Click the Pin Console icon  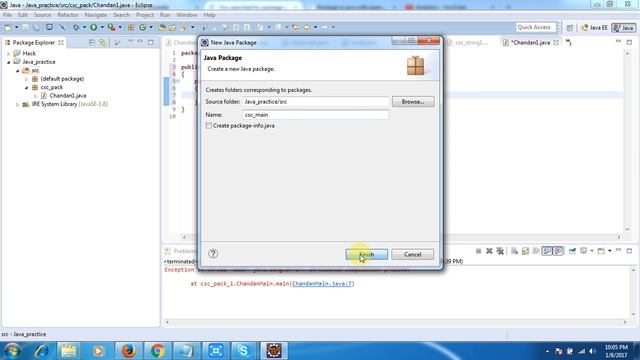[x=572, y=251]
